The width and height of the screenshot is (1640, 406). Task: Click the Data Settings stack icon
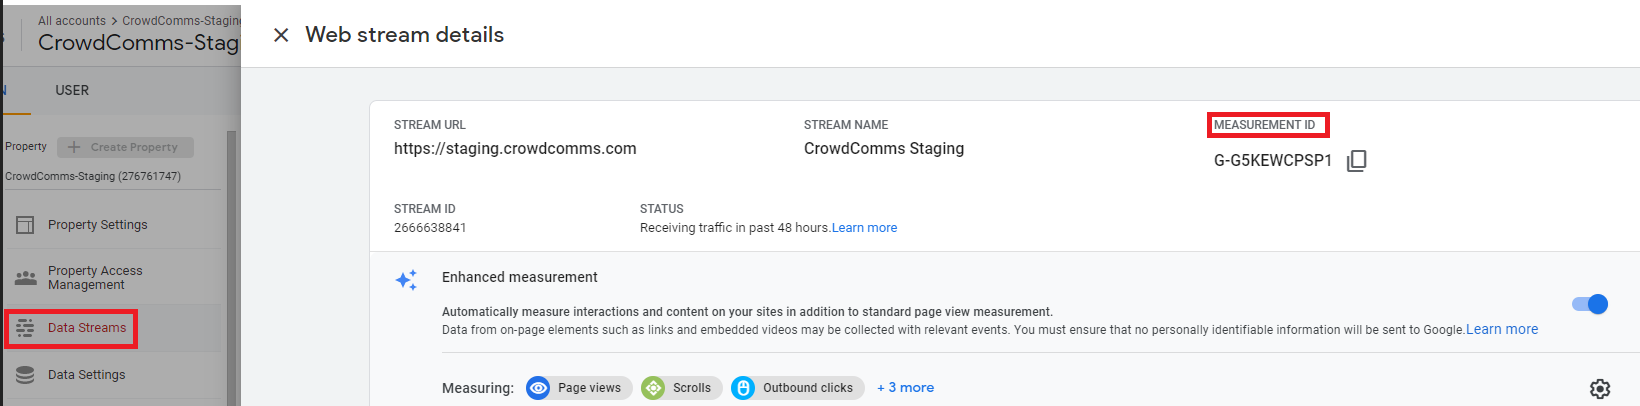point(25,375)
